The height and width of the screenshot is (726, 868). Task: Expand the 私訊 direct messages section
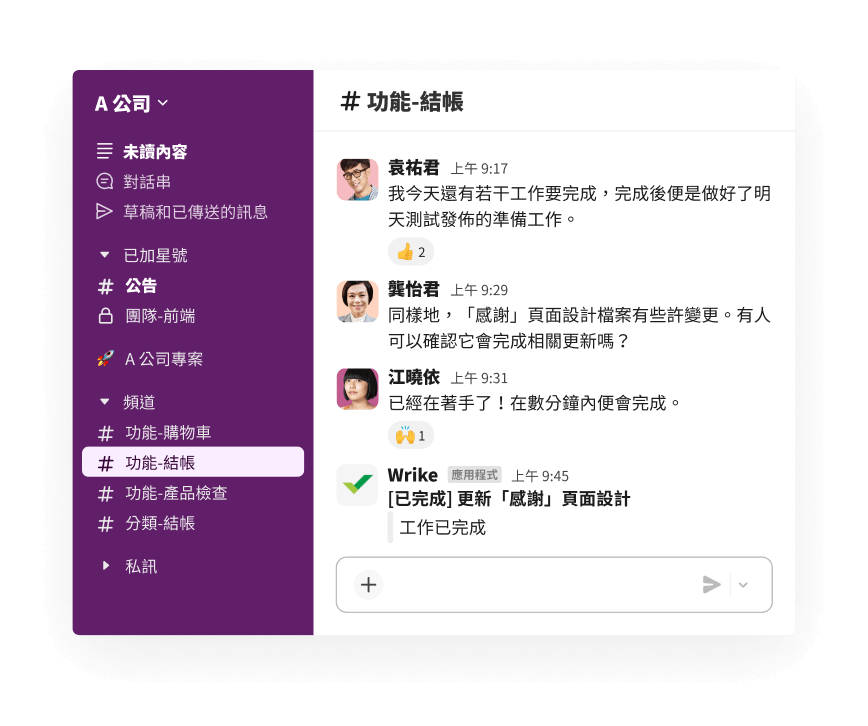click(106, 566)
